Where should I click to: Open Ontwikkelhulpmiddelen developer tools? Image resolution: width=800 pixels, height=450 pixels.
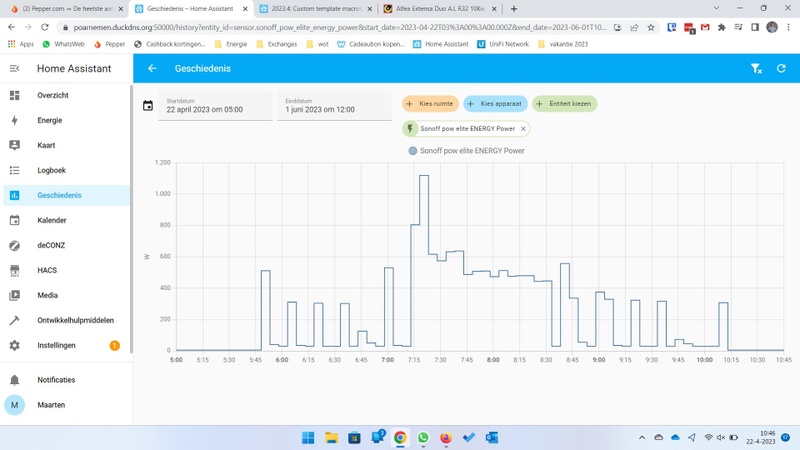coord(66,320)
